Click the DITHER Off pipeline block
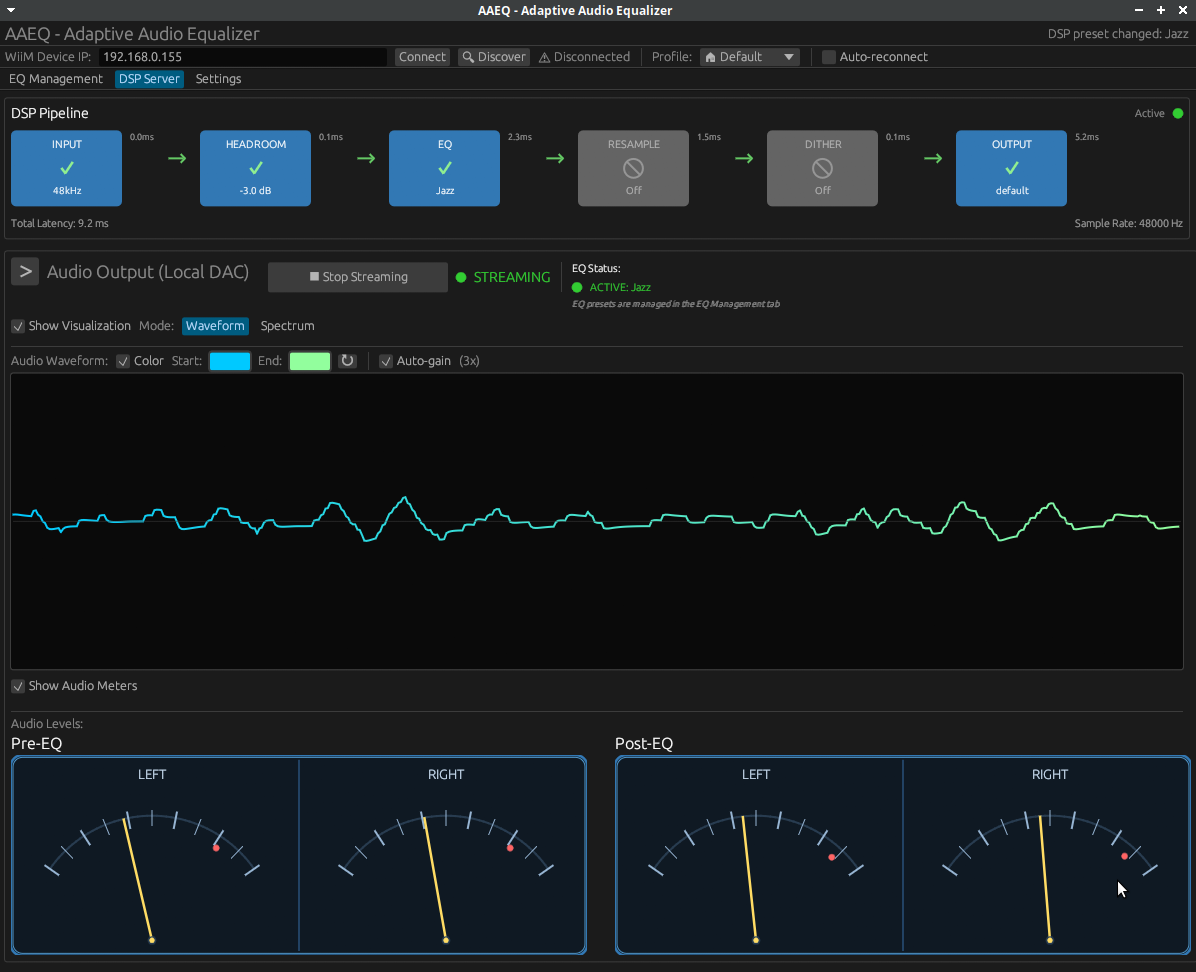The width and height of the screenshot is (1196, 972). coord(822,168)
